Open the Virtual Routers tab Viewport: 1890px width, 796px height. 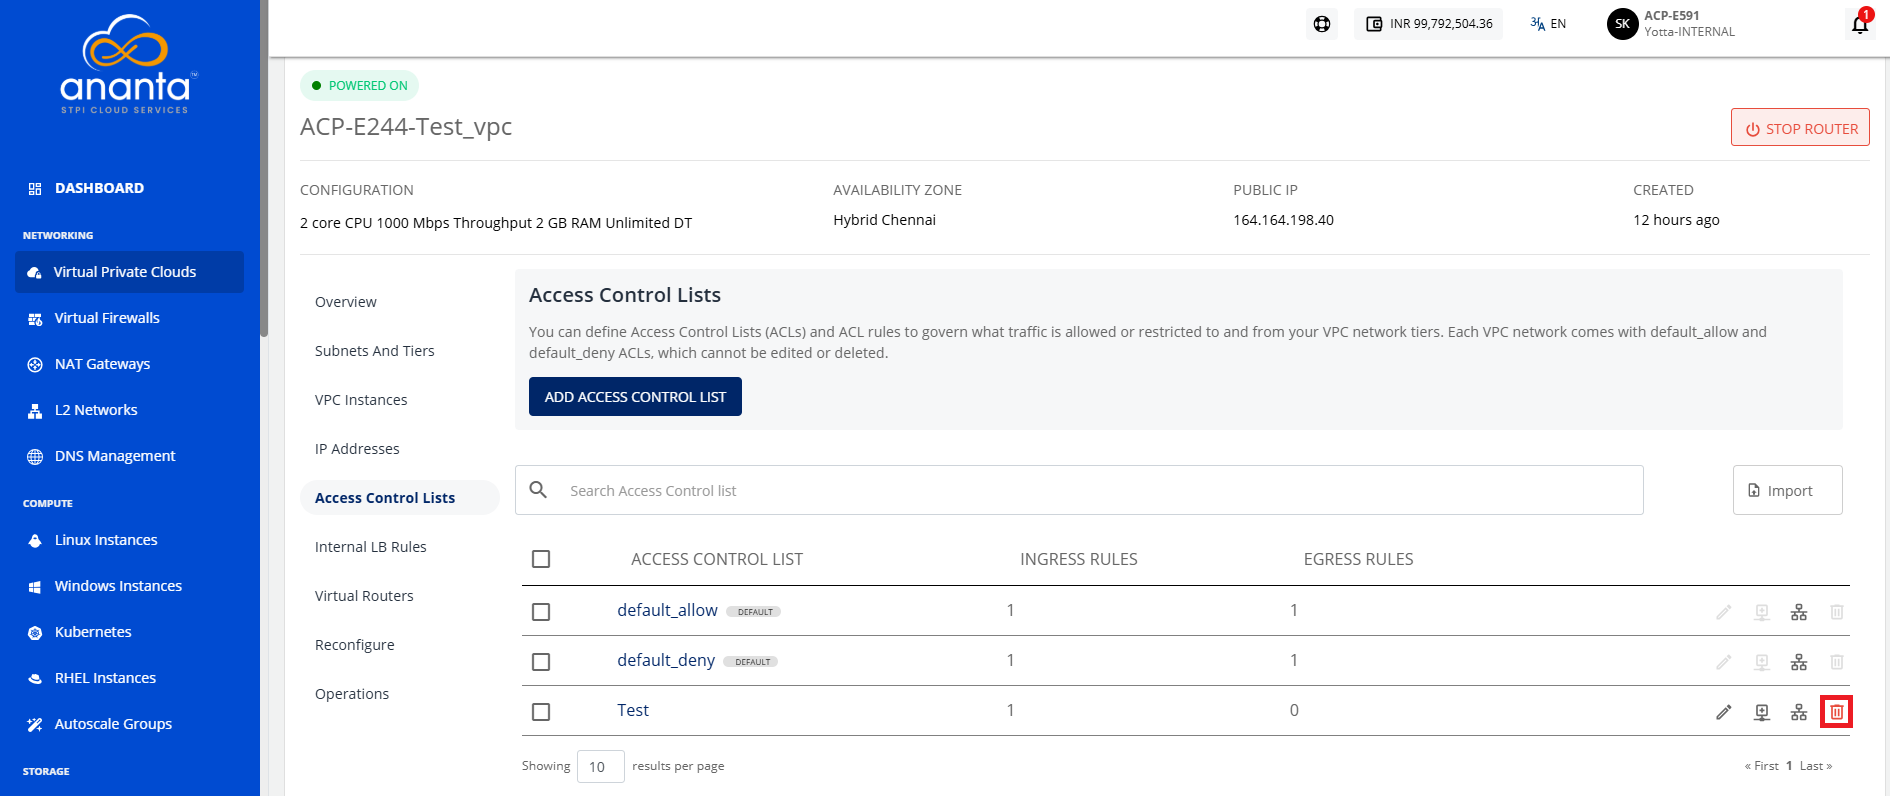pyautogui.click(x=364, y=596)
